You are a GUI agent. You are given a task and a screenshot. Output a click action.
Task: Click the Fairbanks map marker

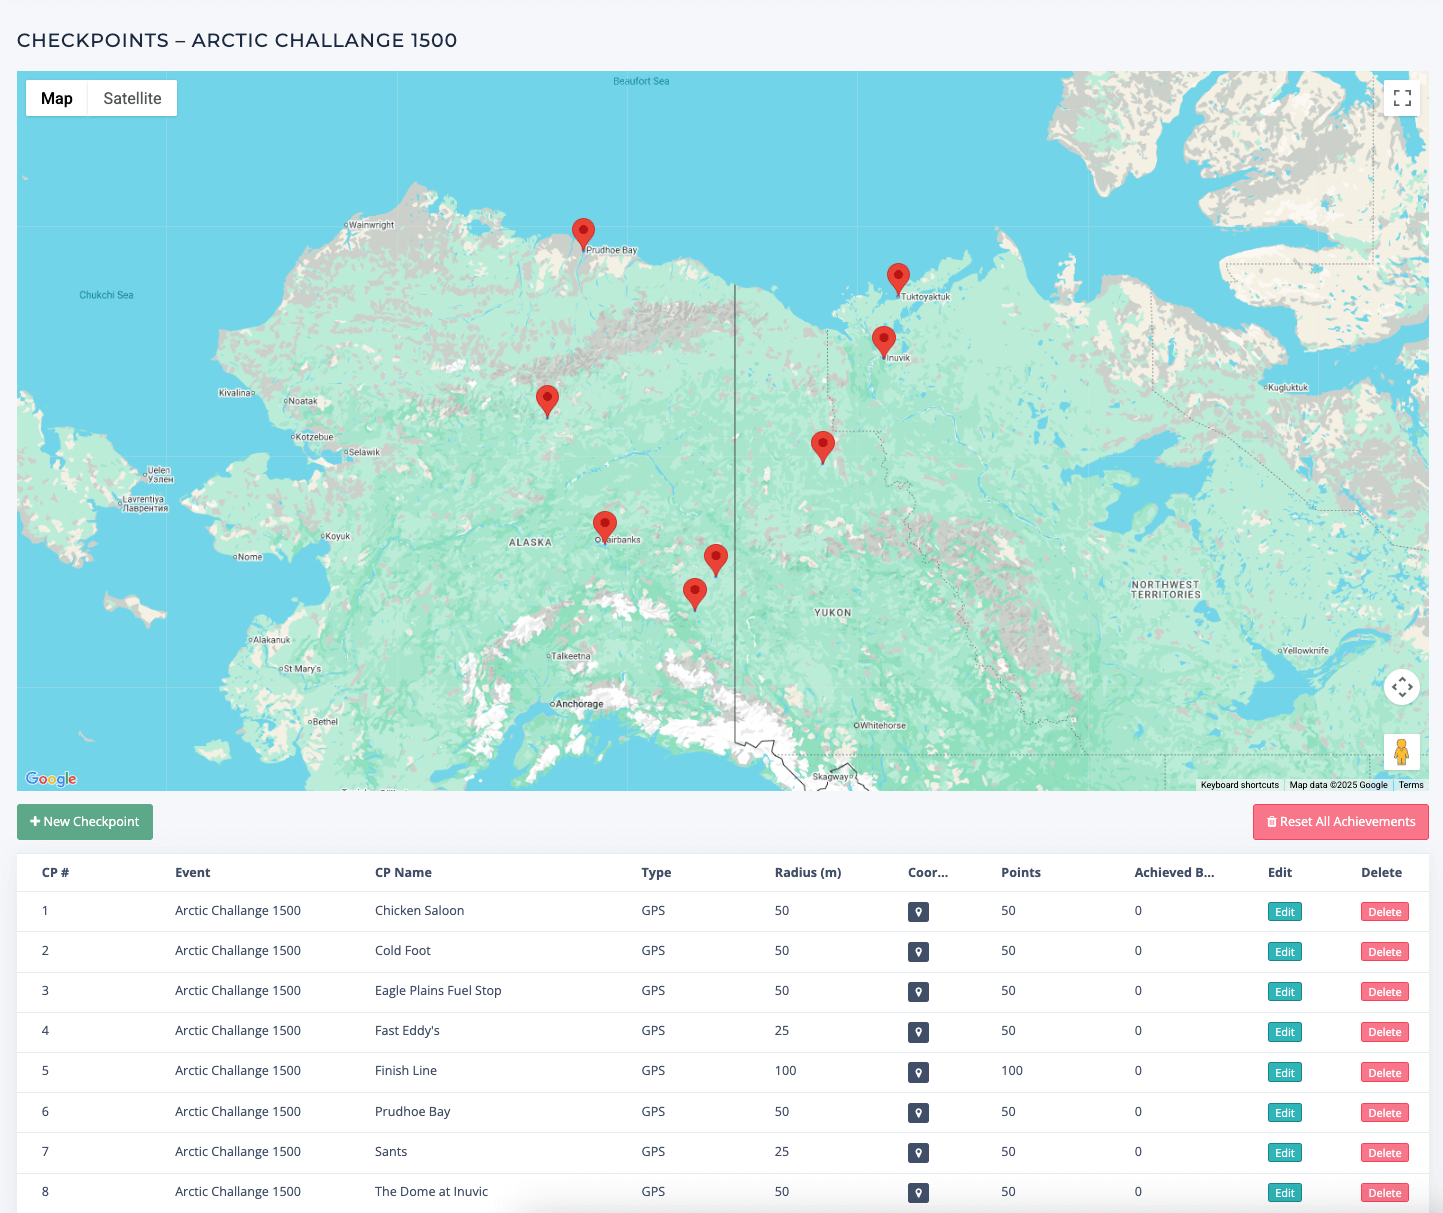604,527
